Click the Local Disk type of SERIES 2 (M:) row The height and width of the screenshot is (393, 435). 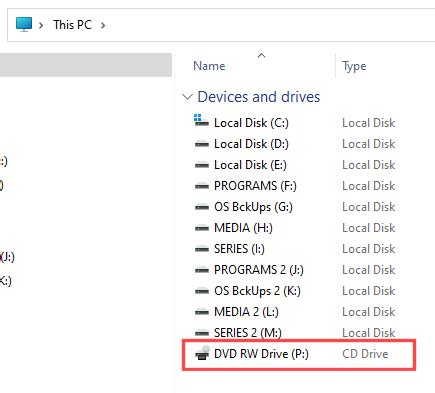click(369, 333)
